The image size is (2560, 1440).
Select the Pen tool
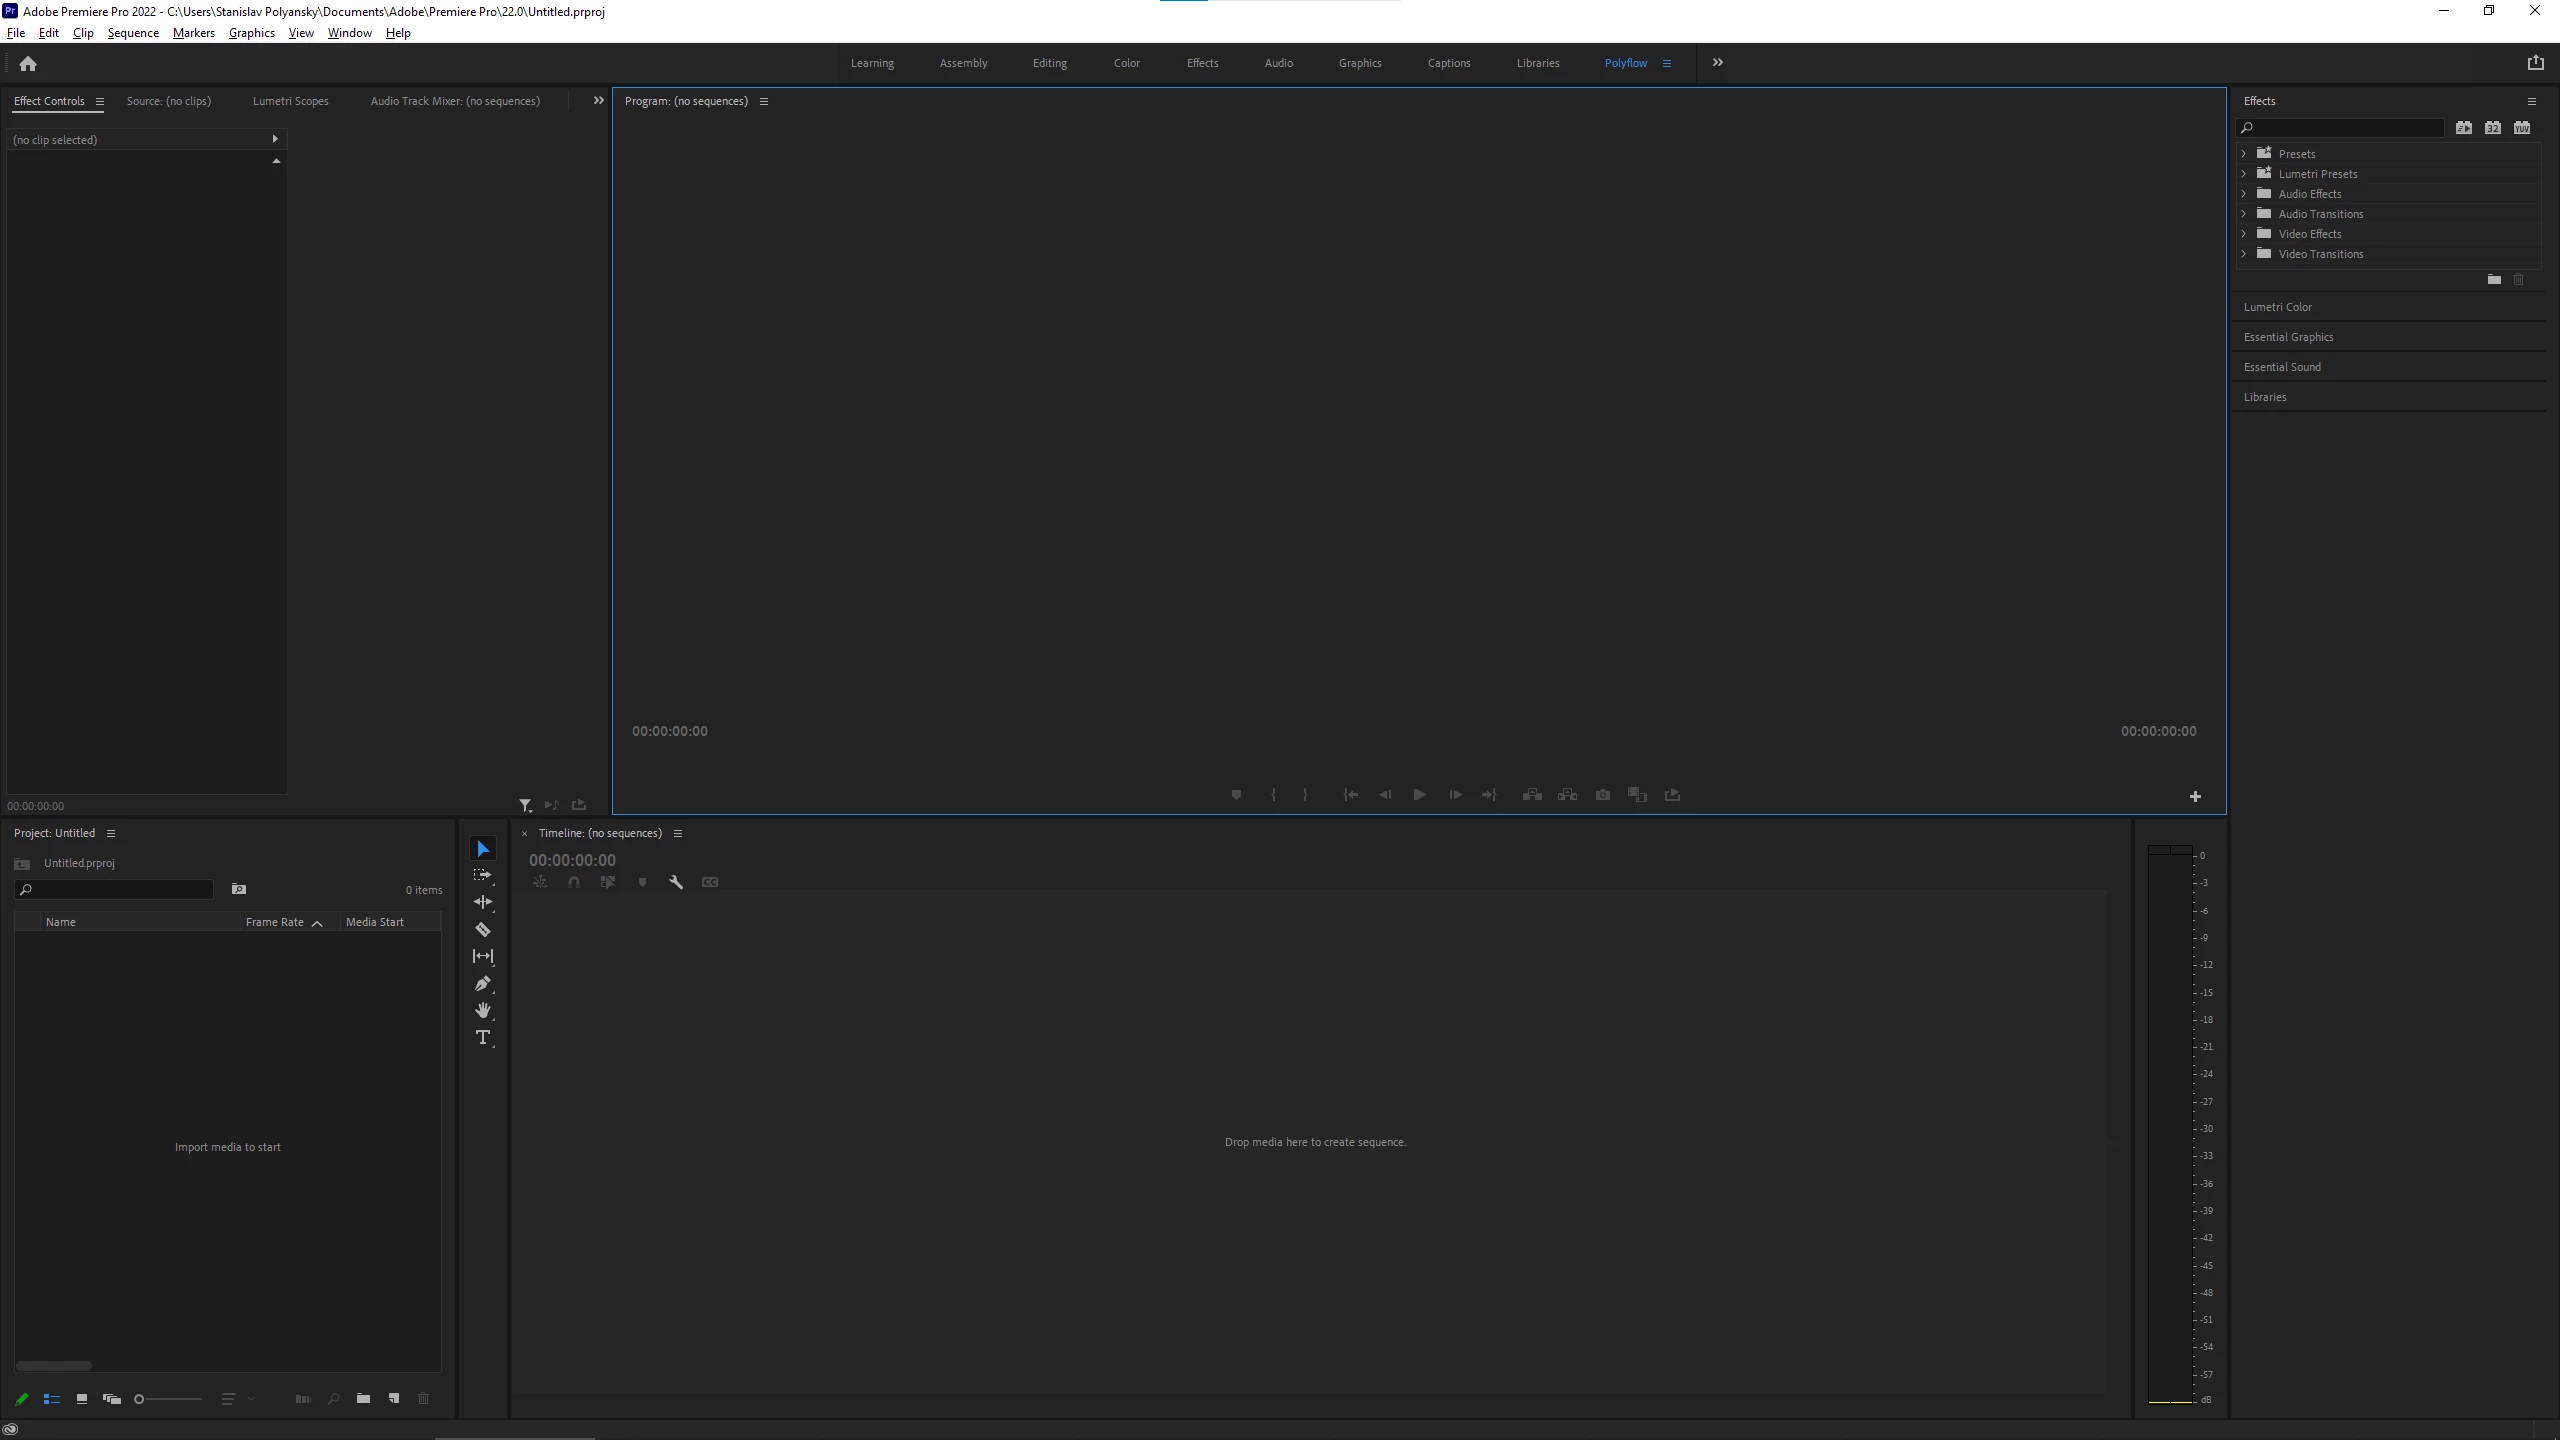[x=482, y=983]
